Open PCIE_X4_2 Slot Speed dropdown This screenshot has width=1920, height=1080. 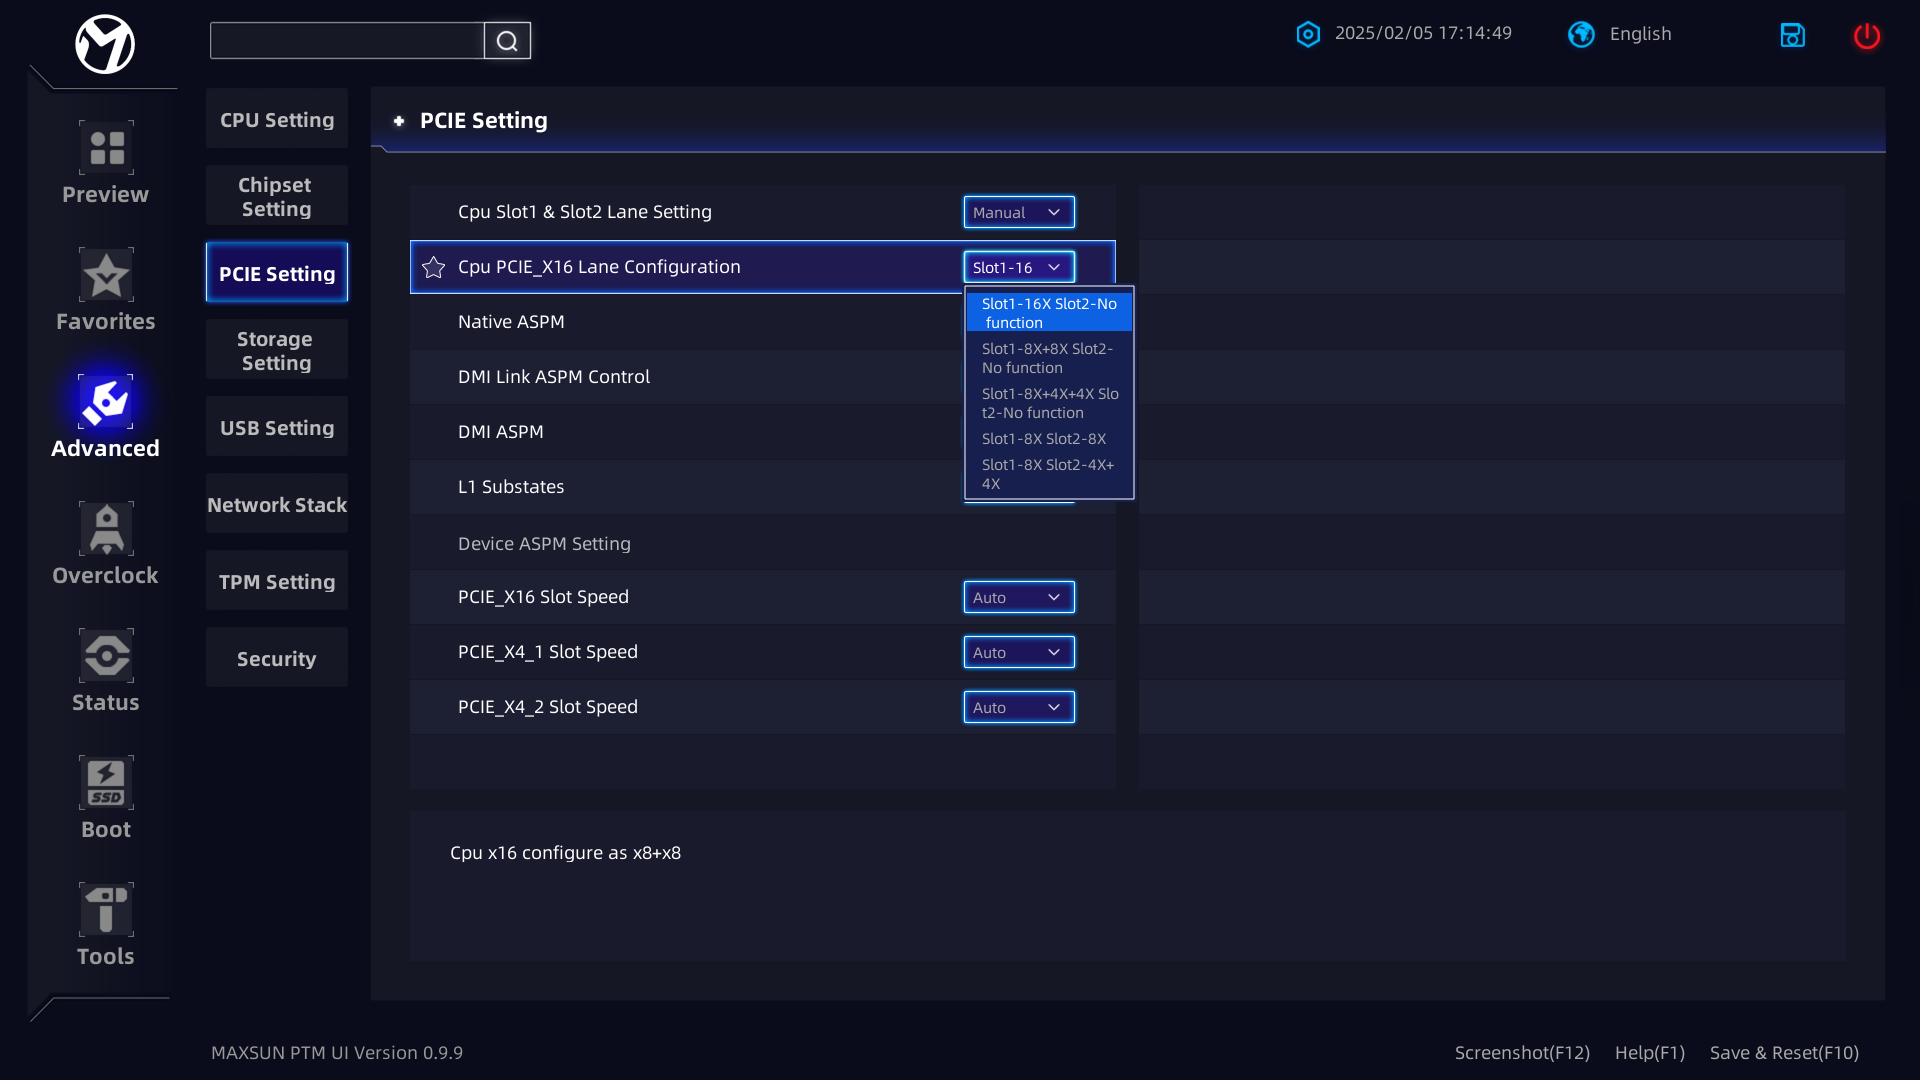tap(1018, 707)
